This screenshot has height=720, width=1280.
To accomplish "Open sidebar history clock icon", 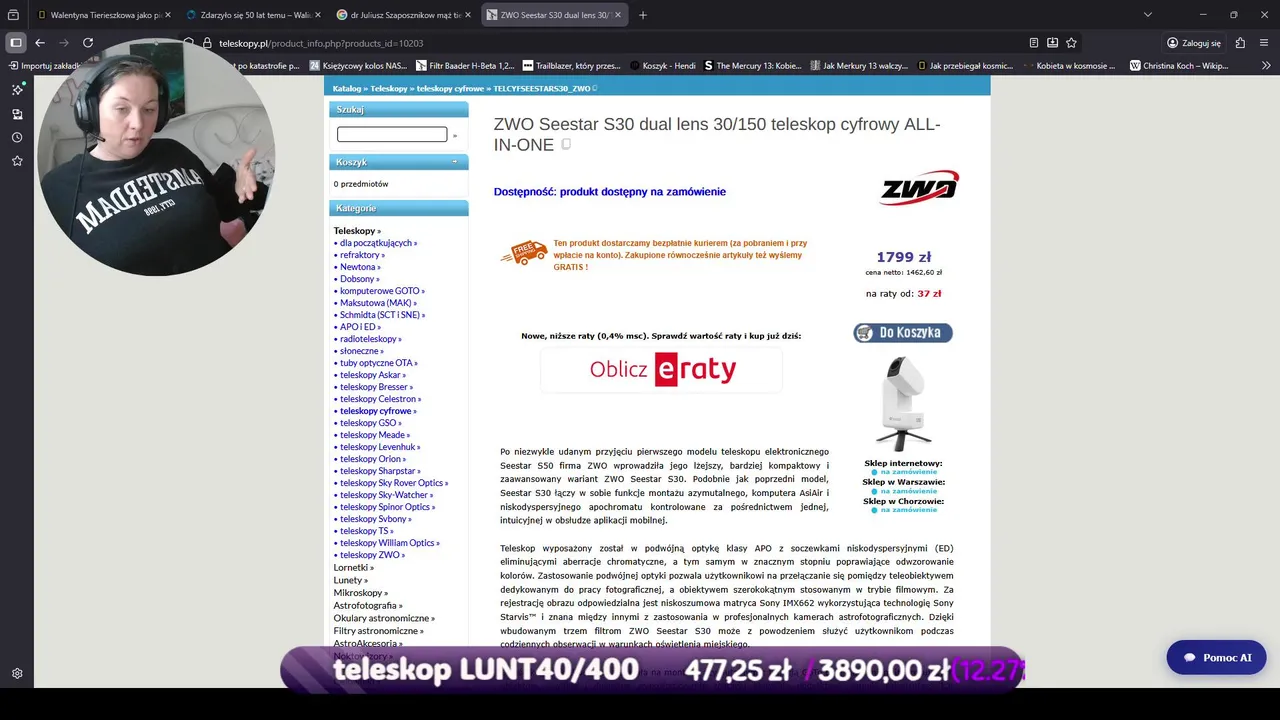I will coord(17,137).
